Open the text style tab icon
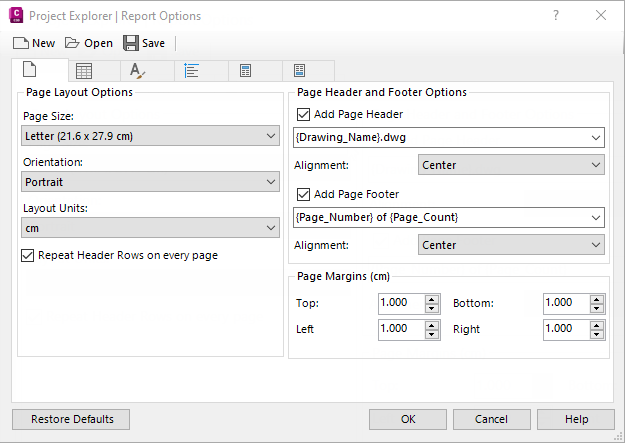The width and height of the screenshot is (625, 443). 138,71
